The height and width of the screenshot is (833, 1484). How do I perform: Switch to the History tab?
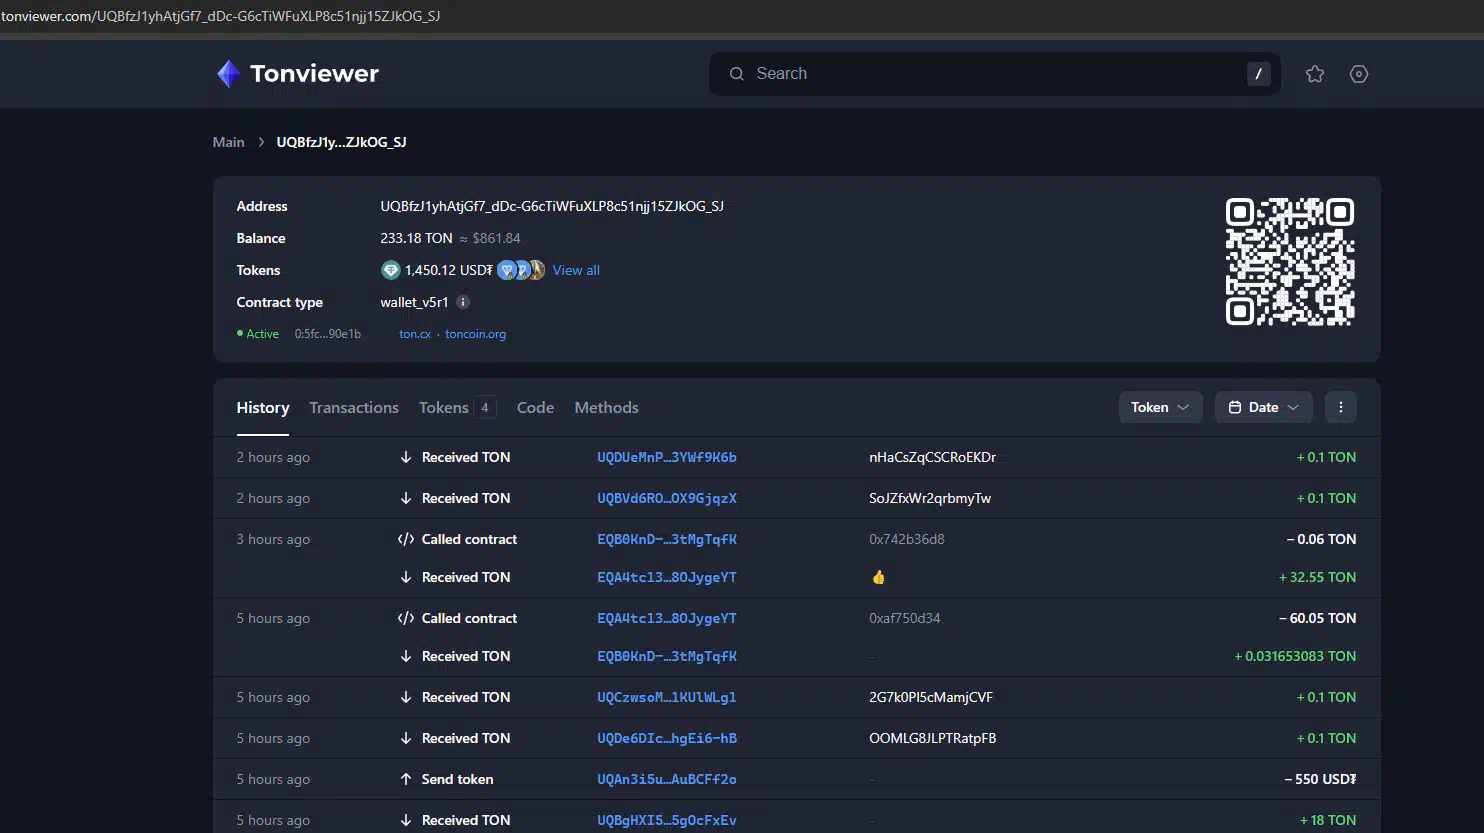(263, 407)
